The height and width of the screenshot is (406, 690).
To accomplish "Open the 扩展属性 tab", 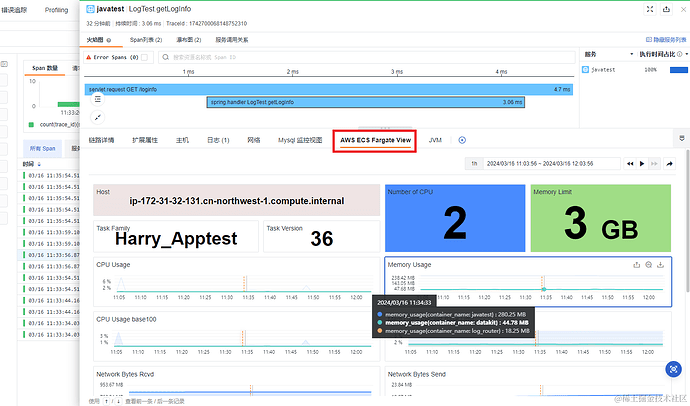I will (x=145, y=140).
